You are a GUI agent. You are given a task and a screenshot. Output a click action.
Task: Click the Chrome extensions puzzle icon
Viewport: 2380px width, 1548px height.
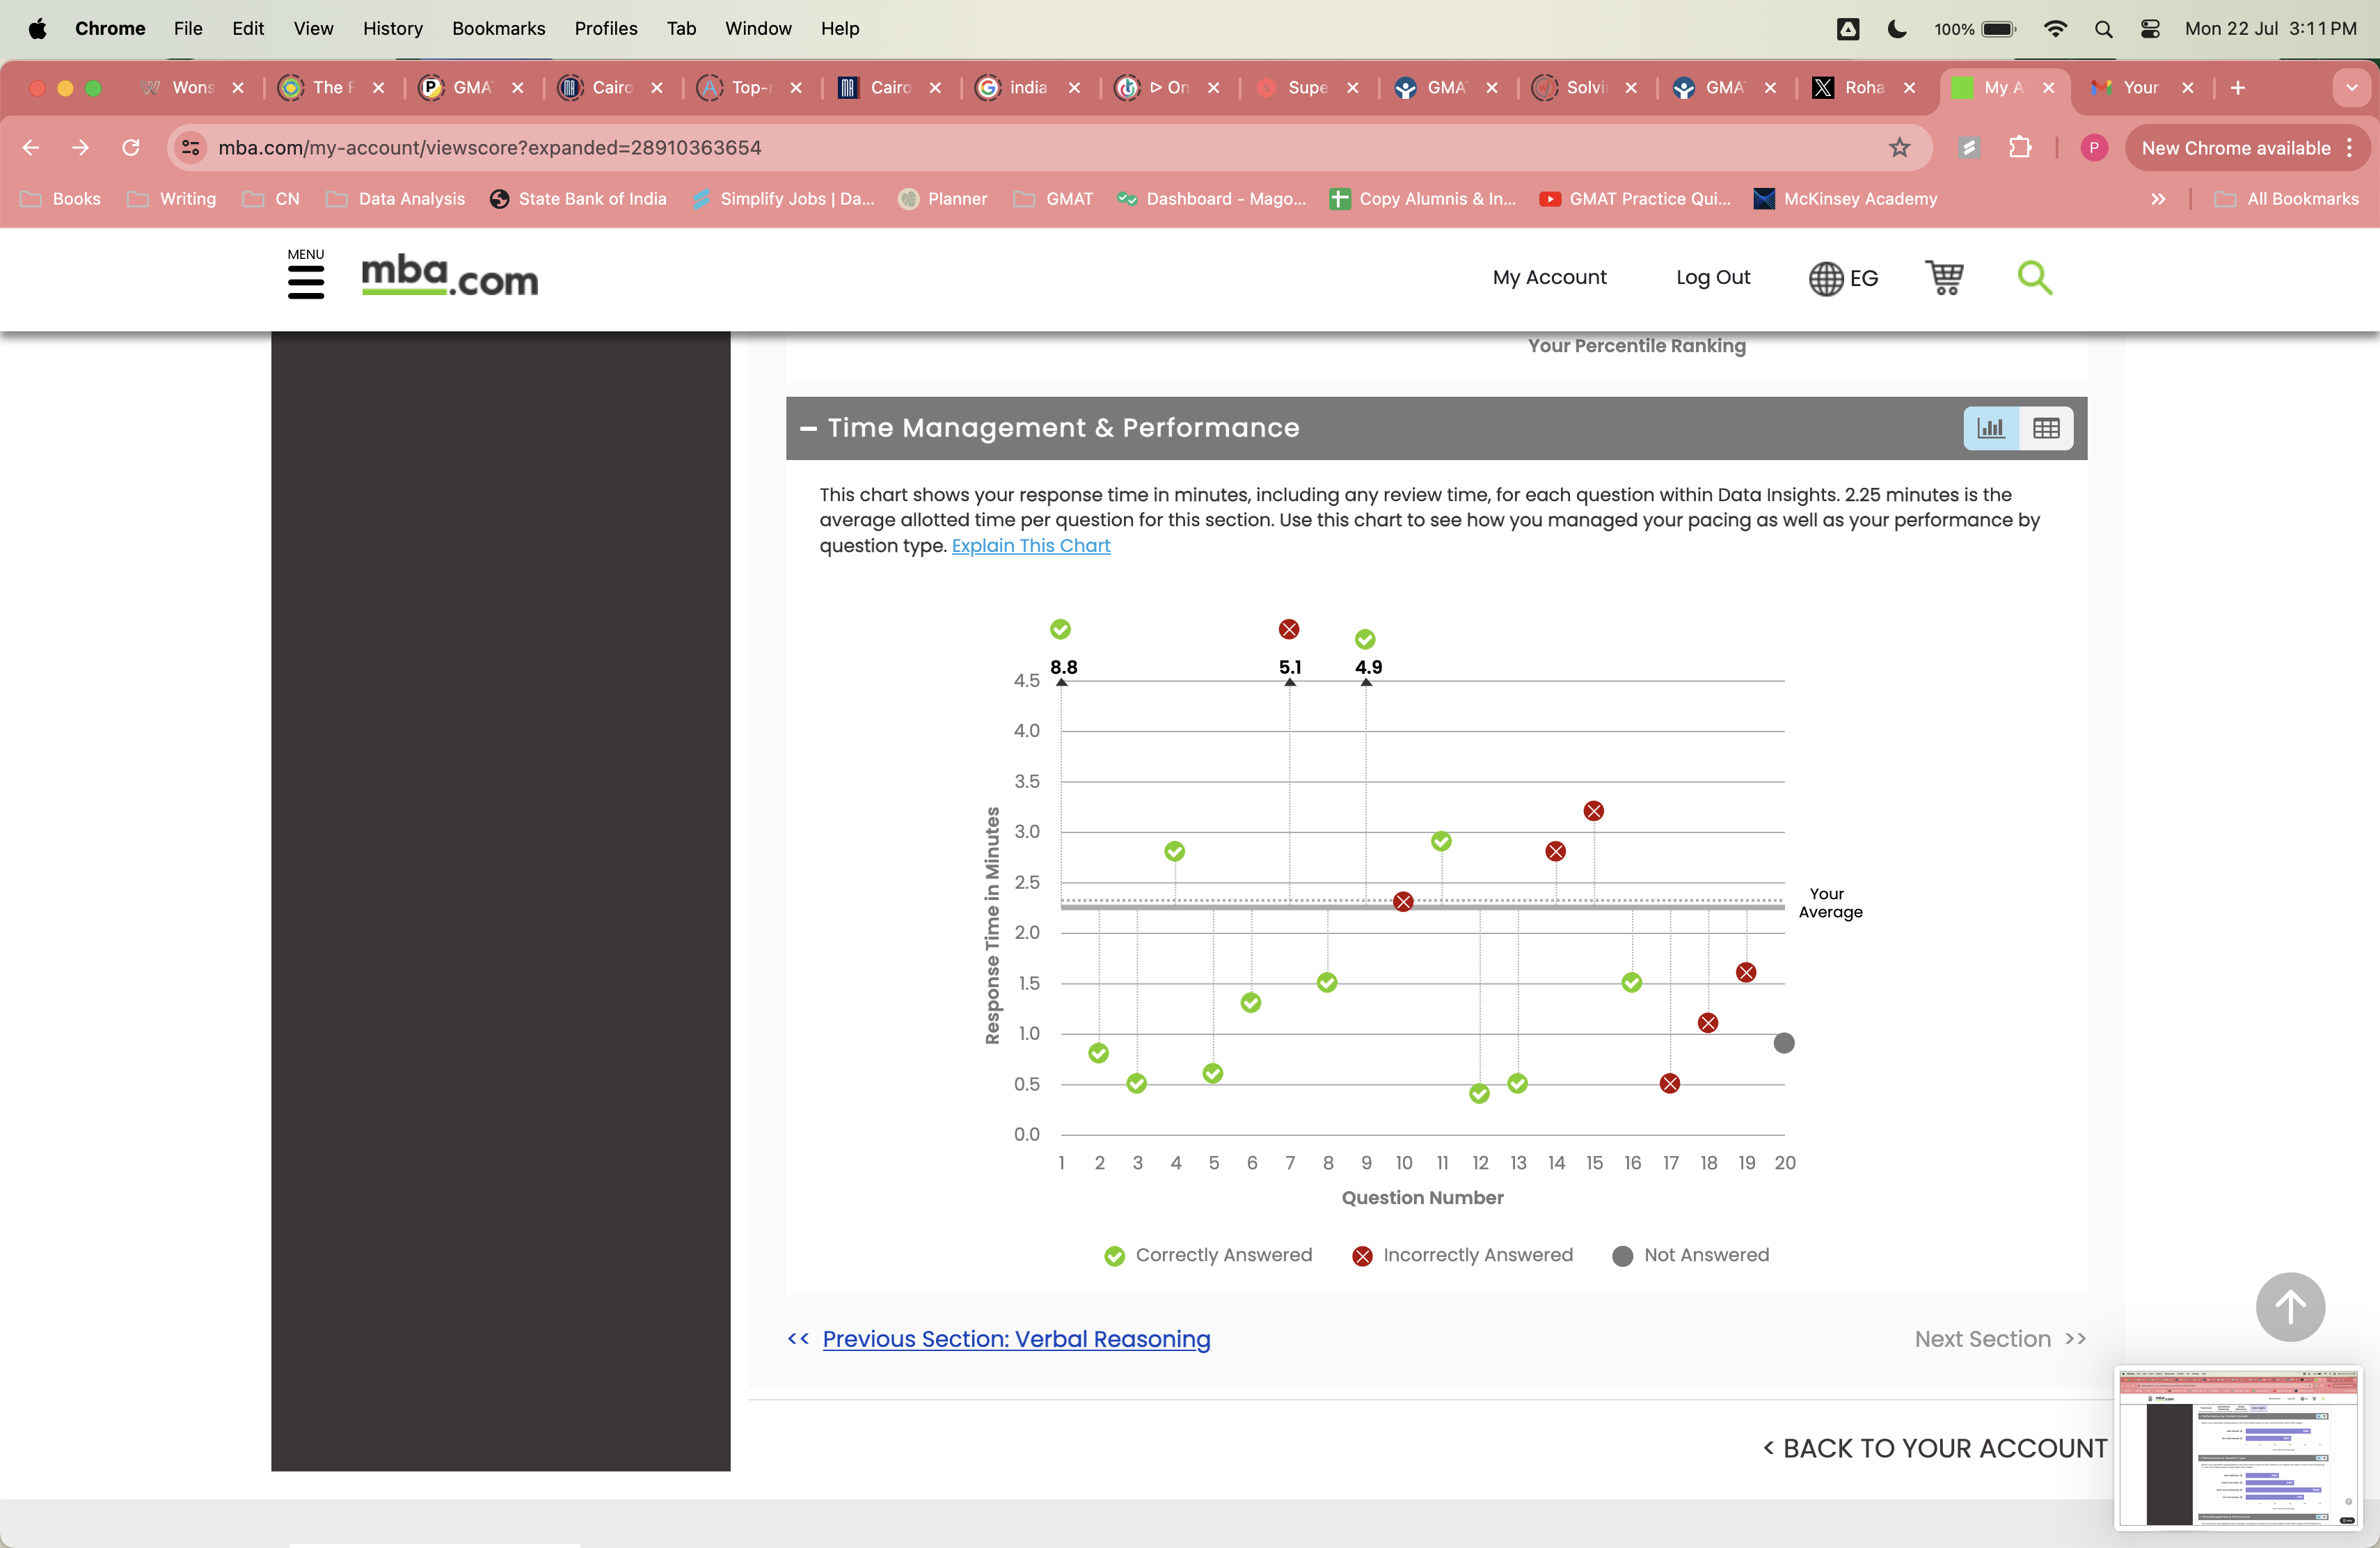click(x=2021, y=147)
